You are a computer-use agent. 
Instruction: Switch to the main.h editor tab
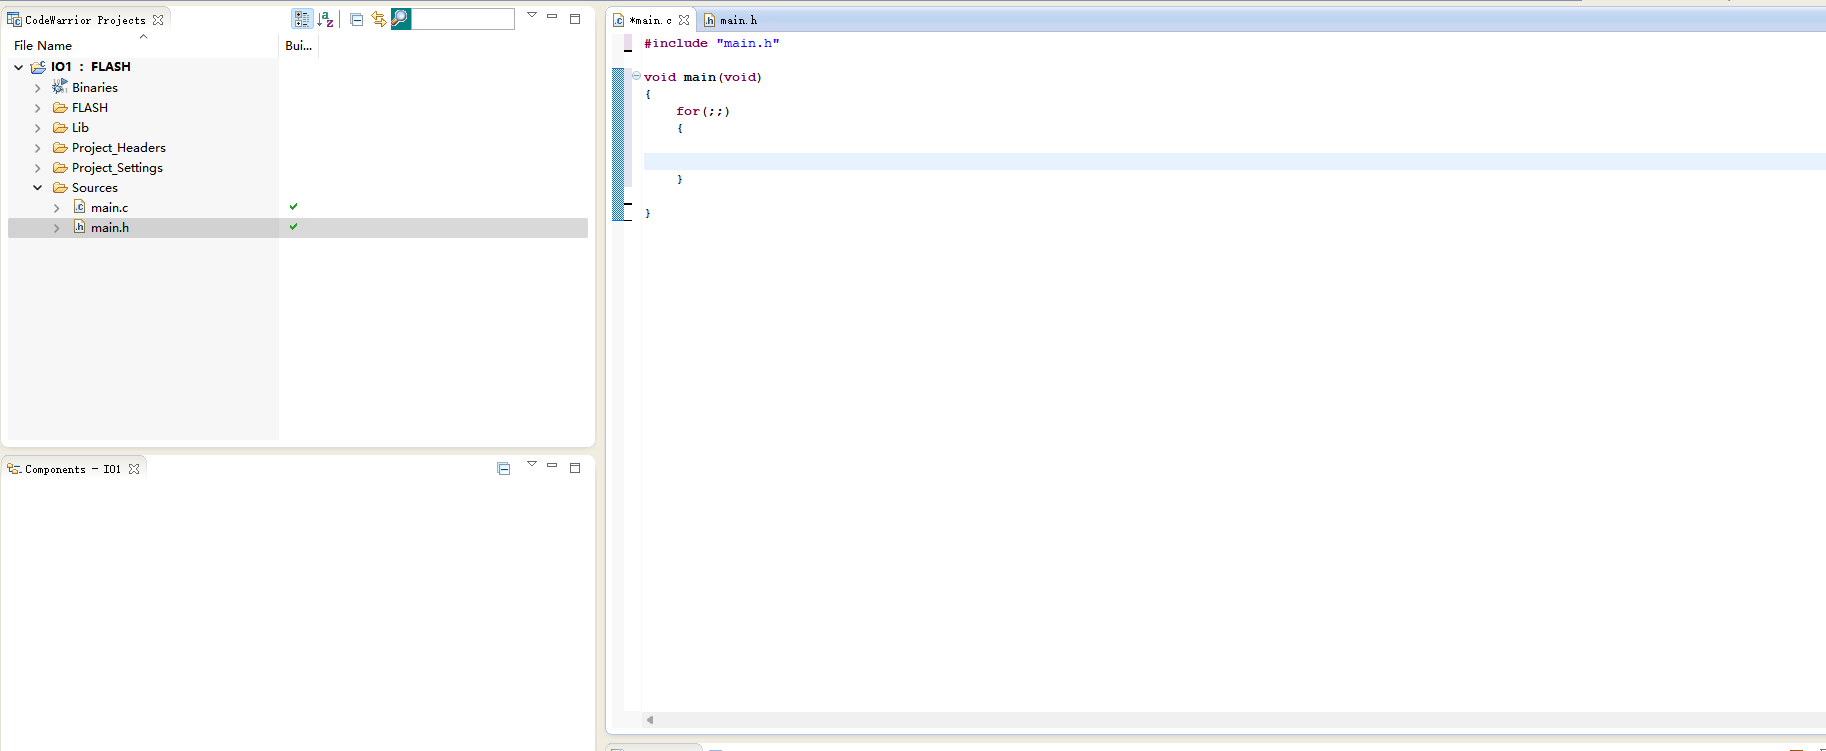731,20
